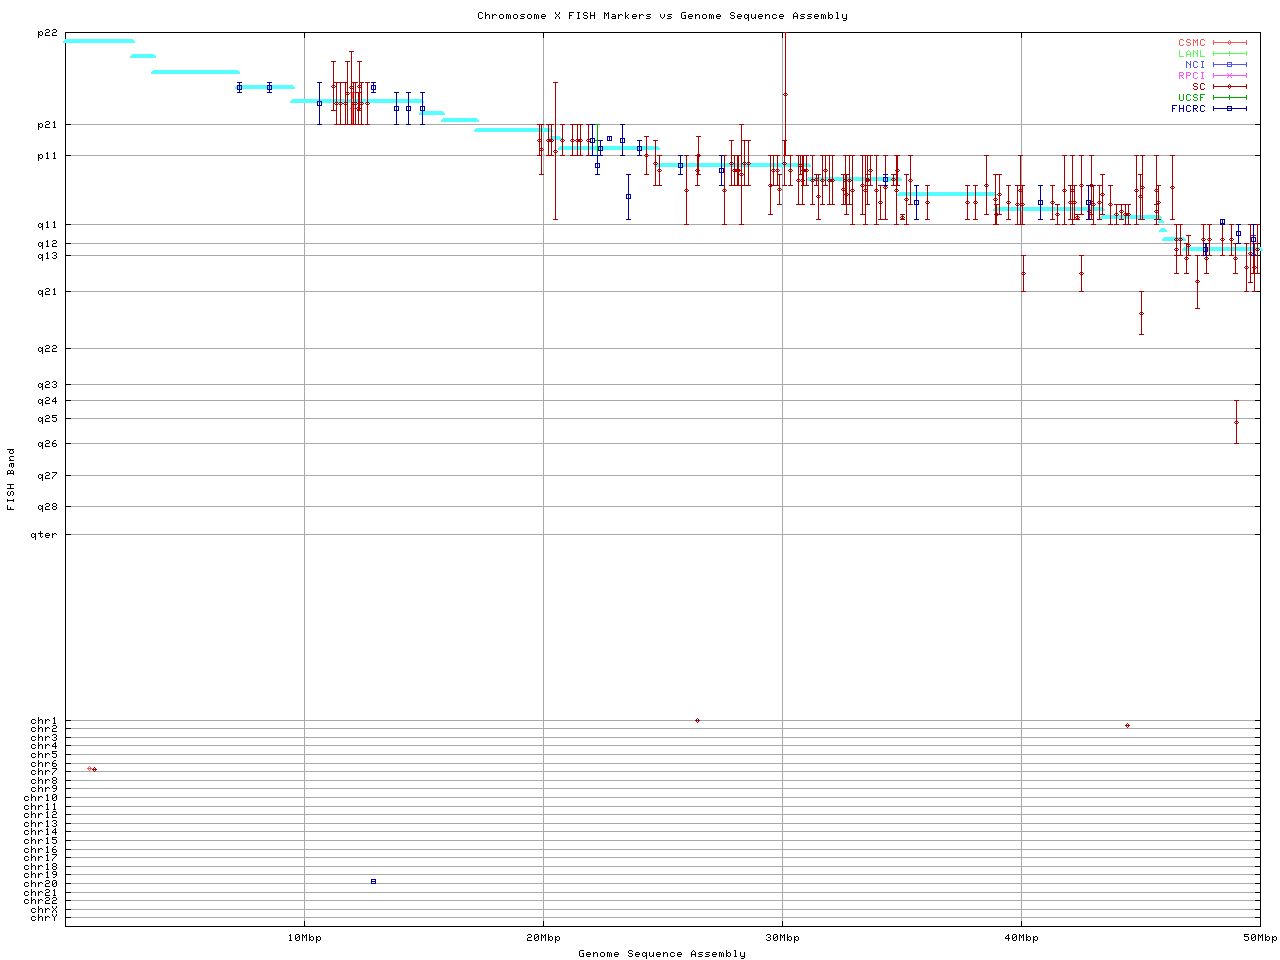Click the first cyan bar at p22
The height and width of the screenshot is (960, 1280).
click(99, 41)
